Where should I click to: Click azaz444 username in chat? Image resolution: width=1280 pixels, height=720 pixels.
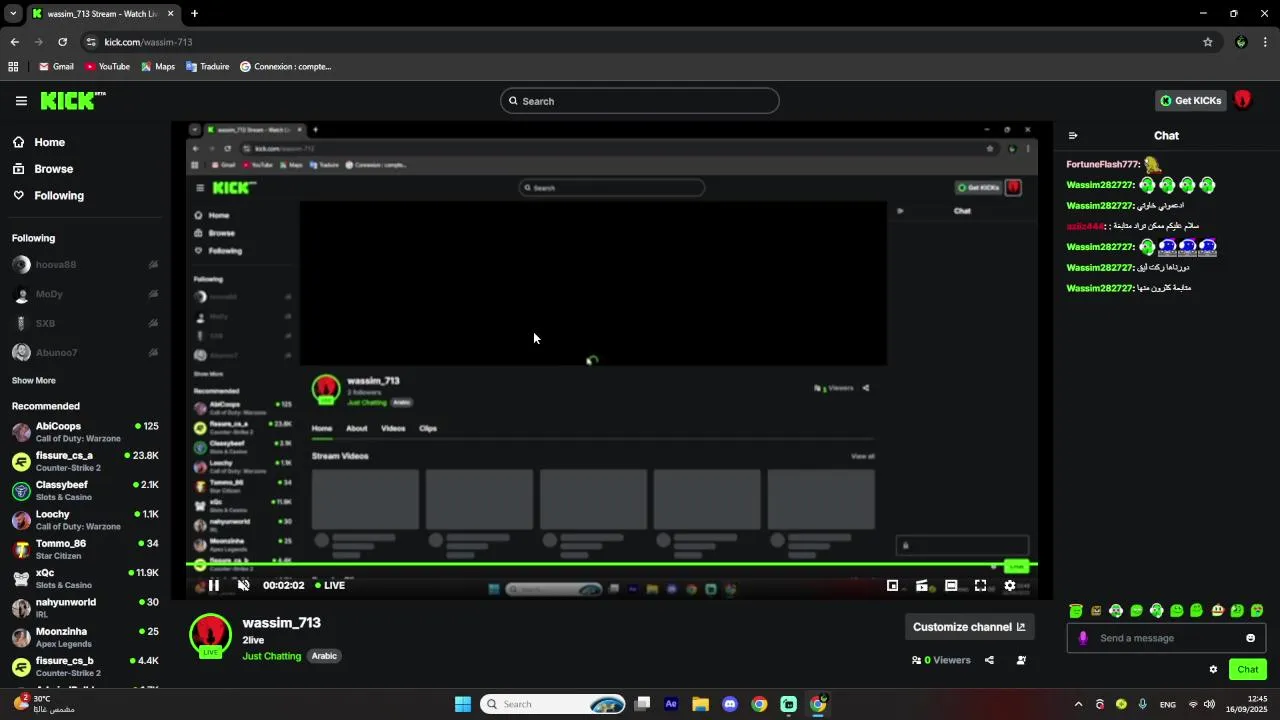pyautogui.click(x=1085, y=226)
